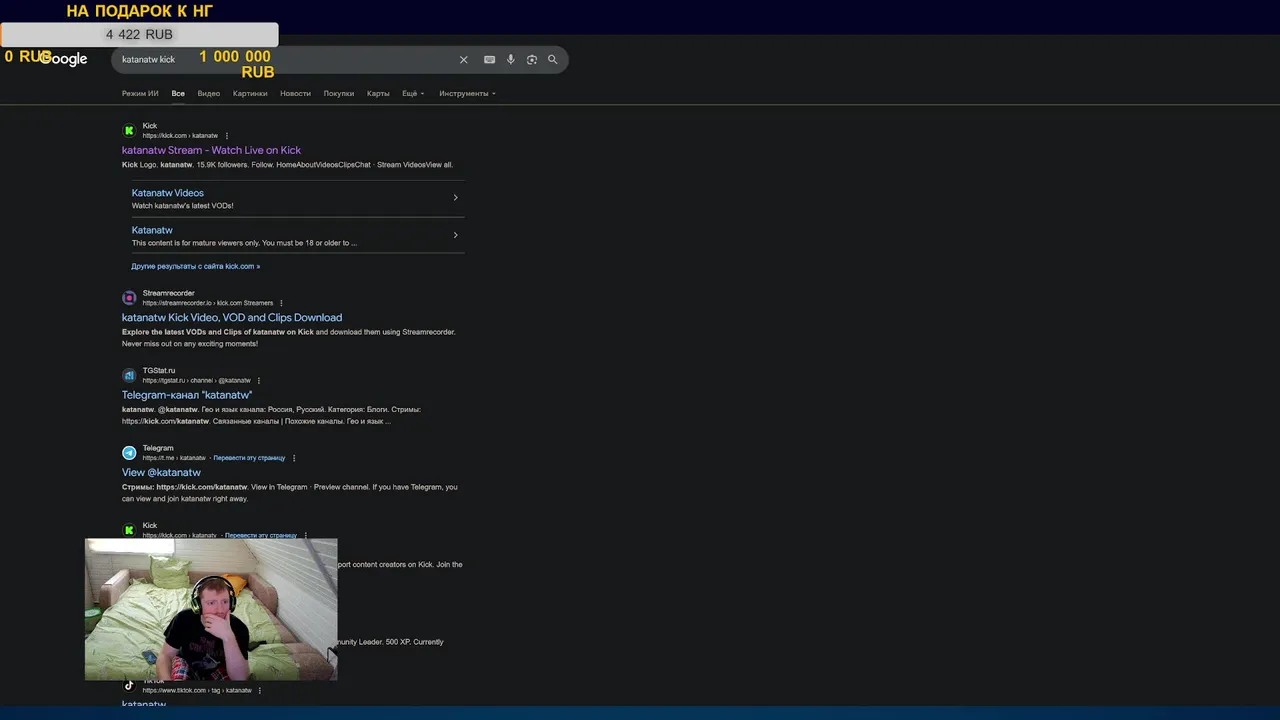This screenshot has width=1280, height=720.
Task: Expand the Katanatw mature-content sitelink chevron
Action: coord(455,235)
